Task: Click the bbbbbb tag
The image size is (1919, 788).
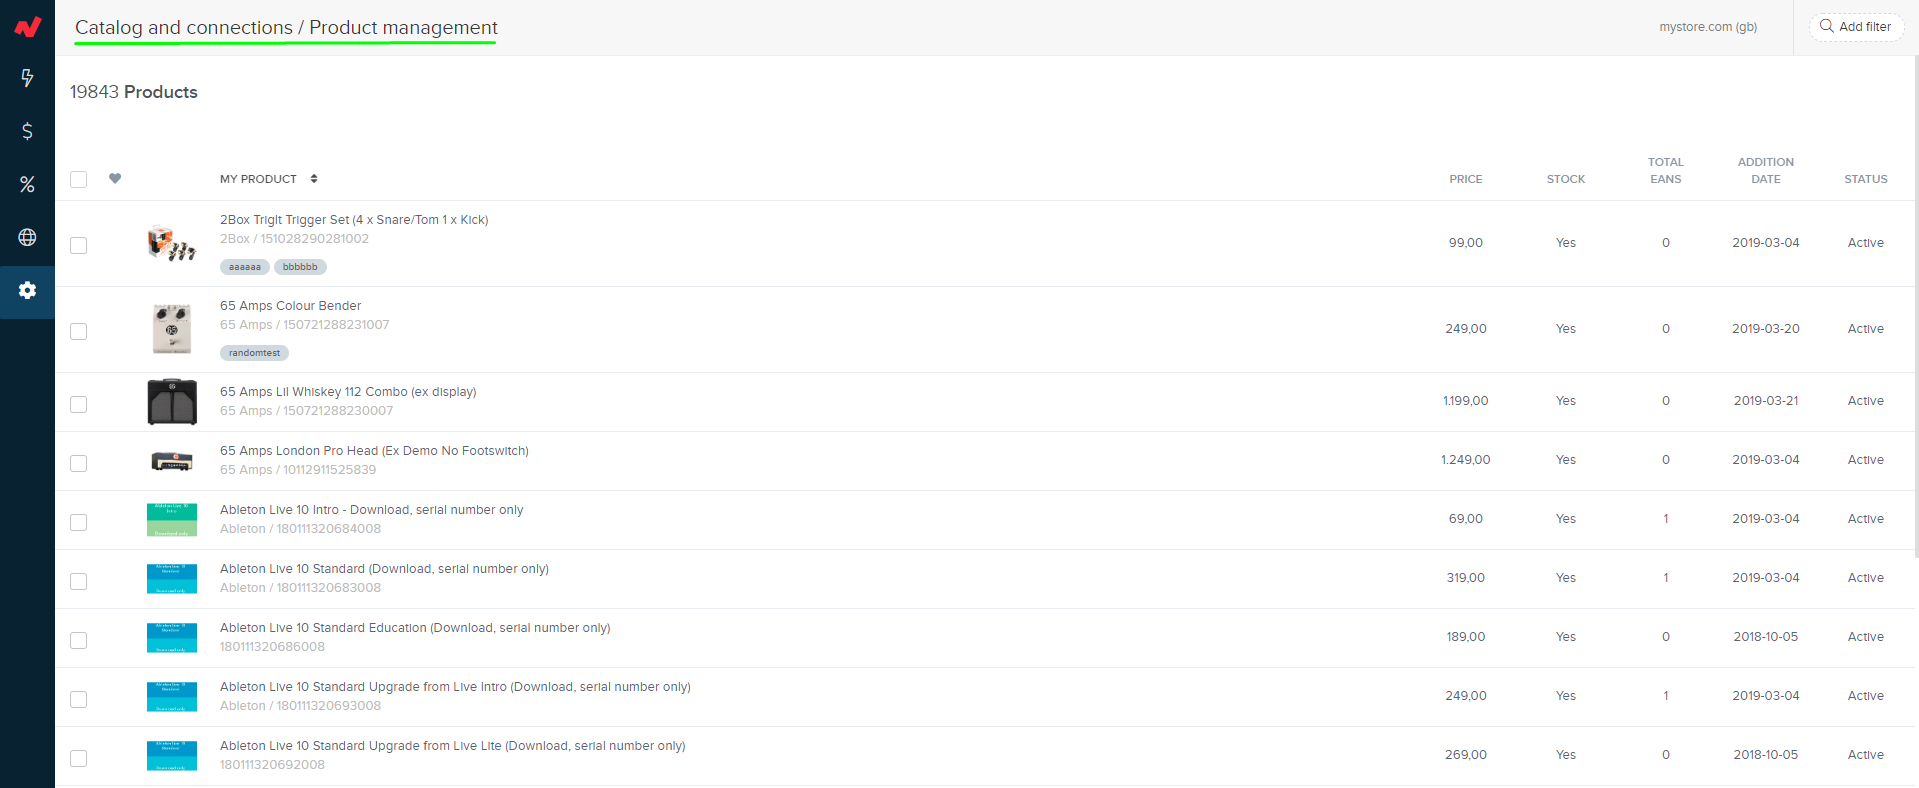Action: (x=300, y=267)
